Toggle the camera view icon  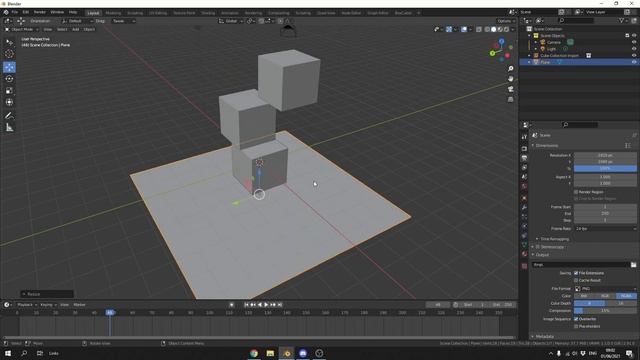[x=511, y=89]
